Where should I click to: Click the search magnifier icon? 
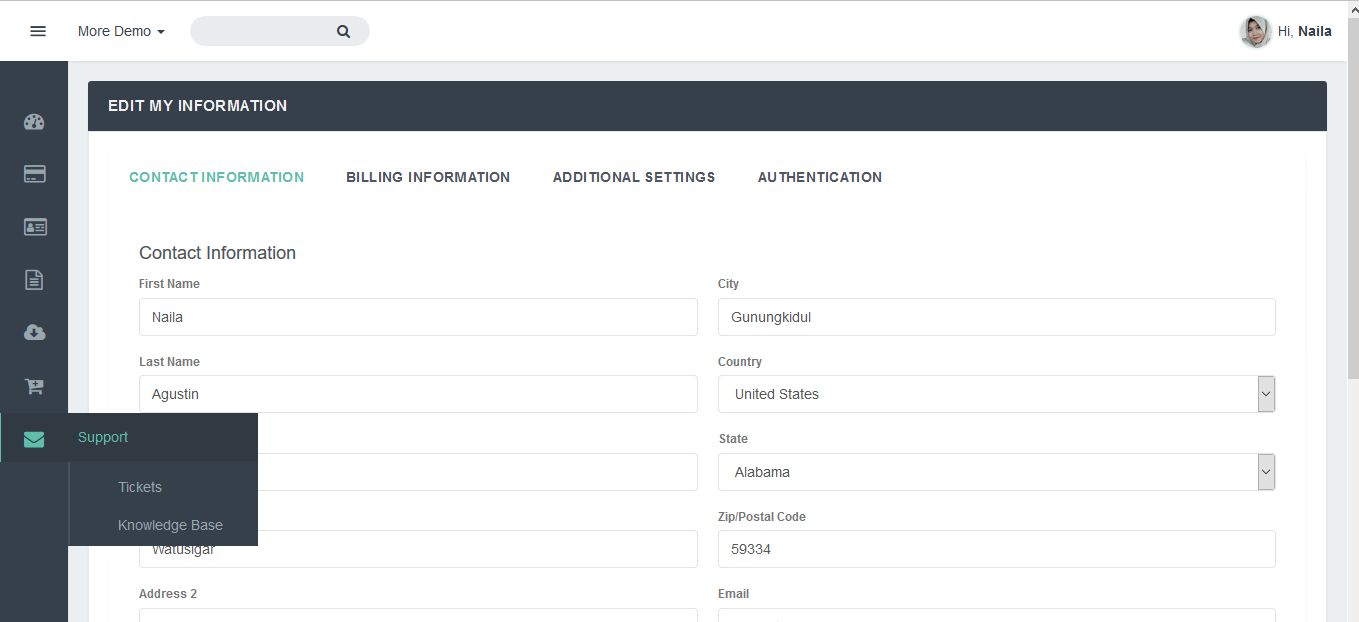click(x=343, y=31)
